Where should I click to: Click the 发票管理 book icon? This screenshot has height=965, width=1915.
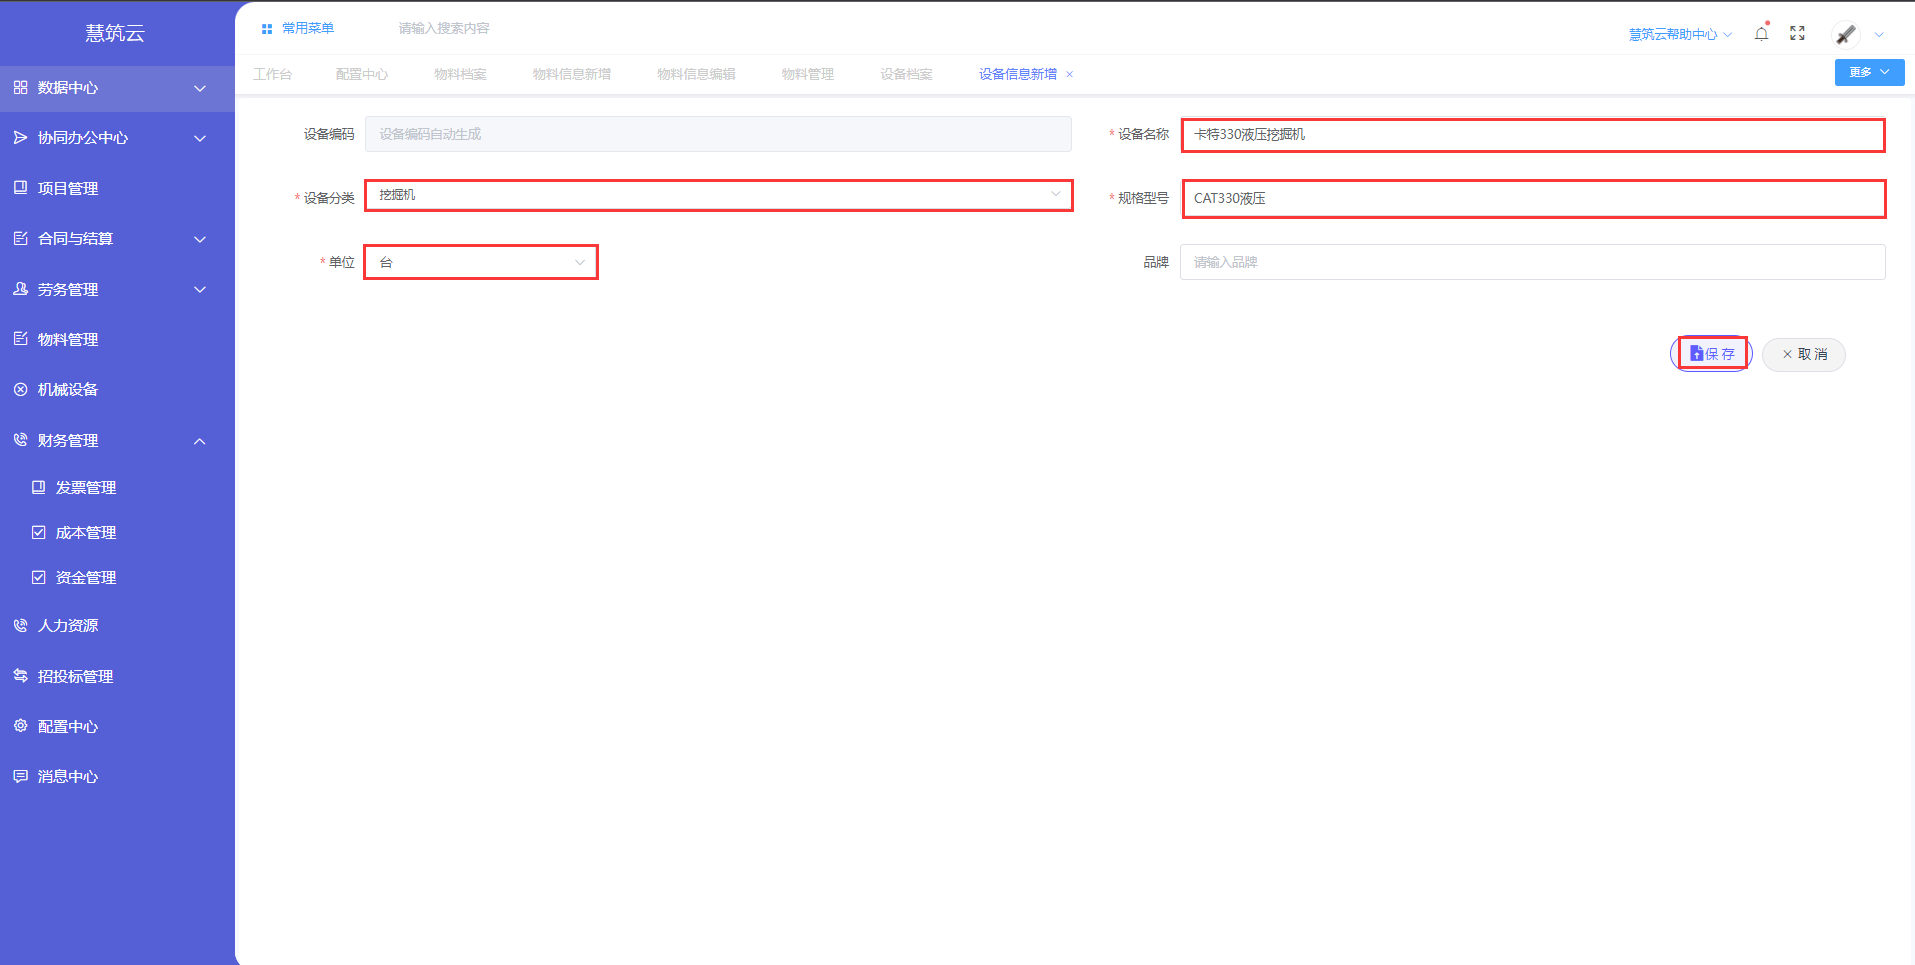coord(38,487)
